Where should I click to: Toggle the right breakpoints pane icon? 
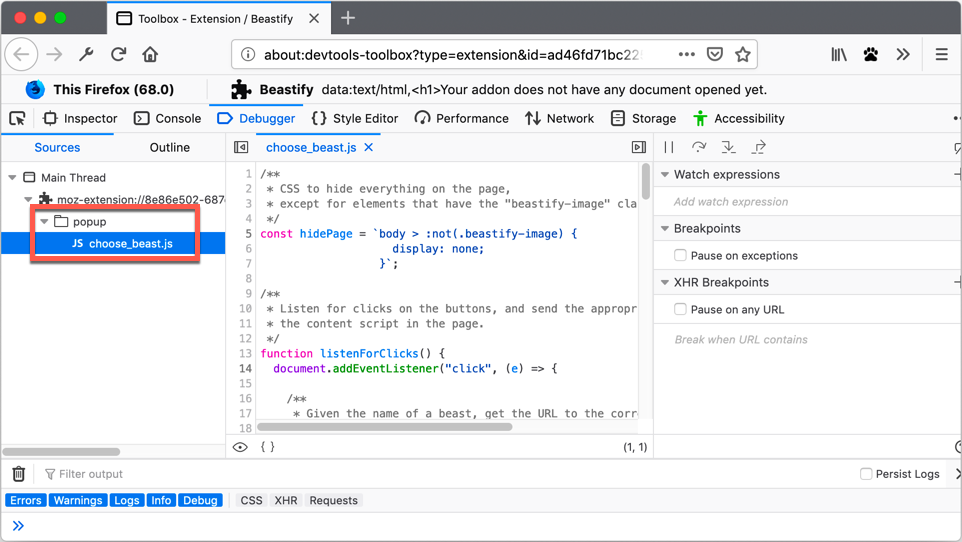tap(639, 147)
